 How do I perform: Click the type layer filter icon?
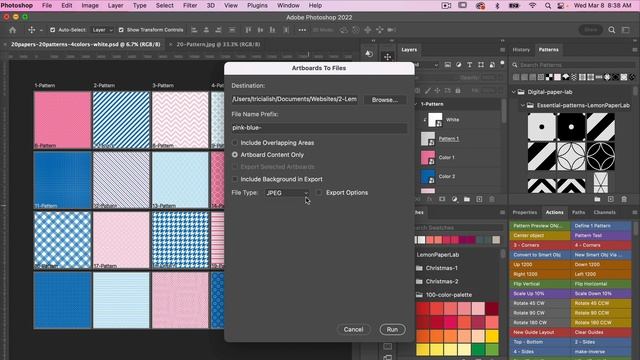[x=470, y=65]
